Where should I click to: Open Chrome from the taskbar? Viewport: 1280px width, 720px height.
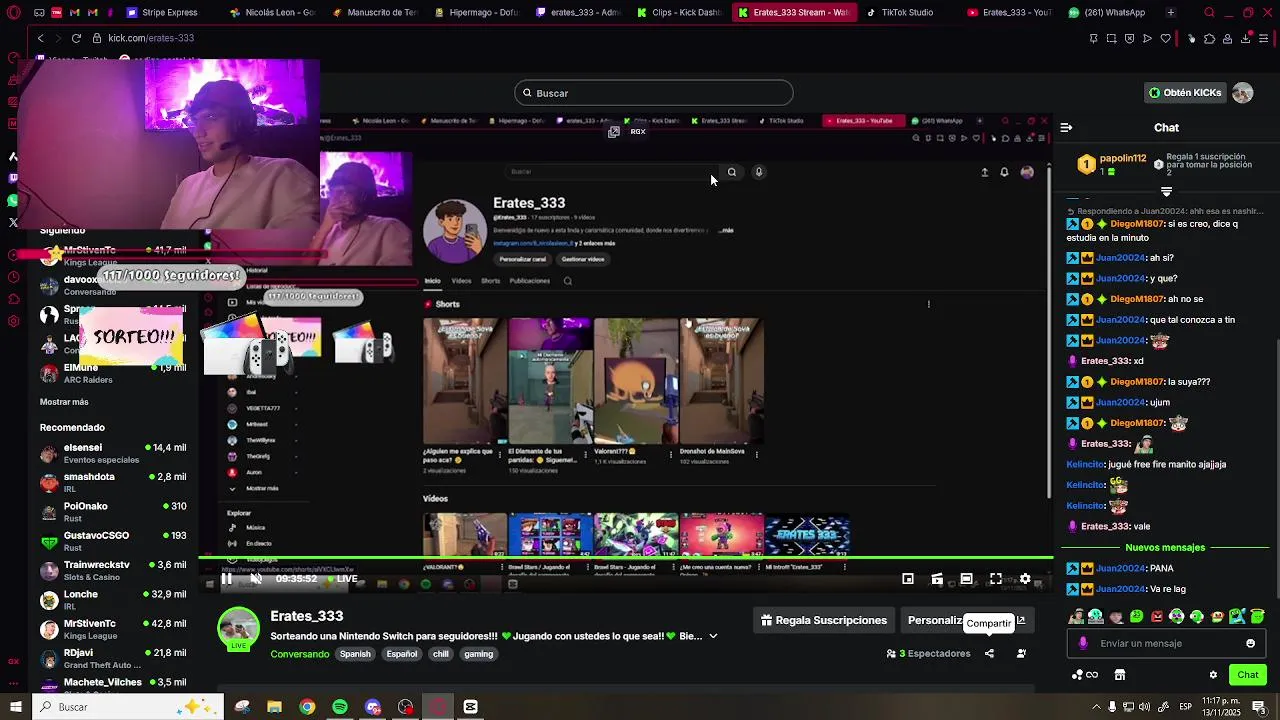click(307, 707)
